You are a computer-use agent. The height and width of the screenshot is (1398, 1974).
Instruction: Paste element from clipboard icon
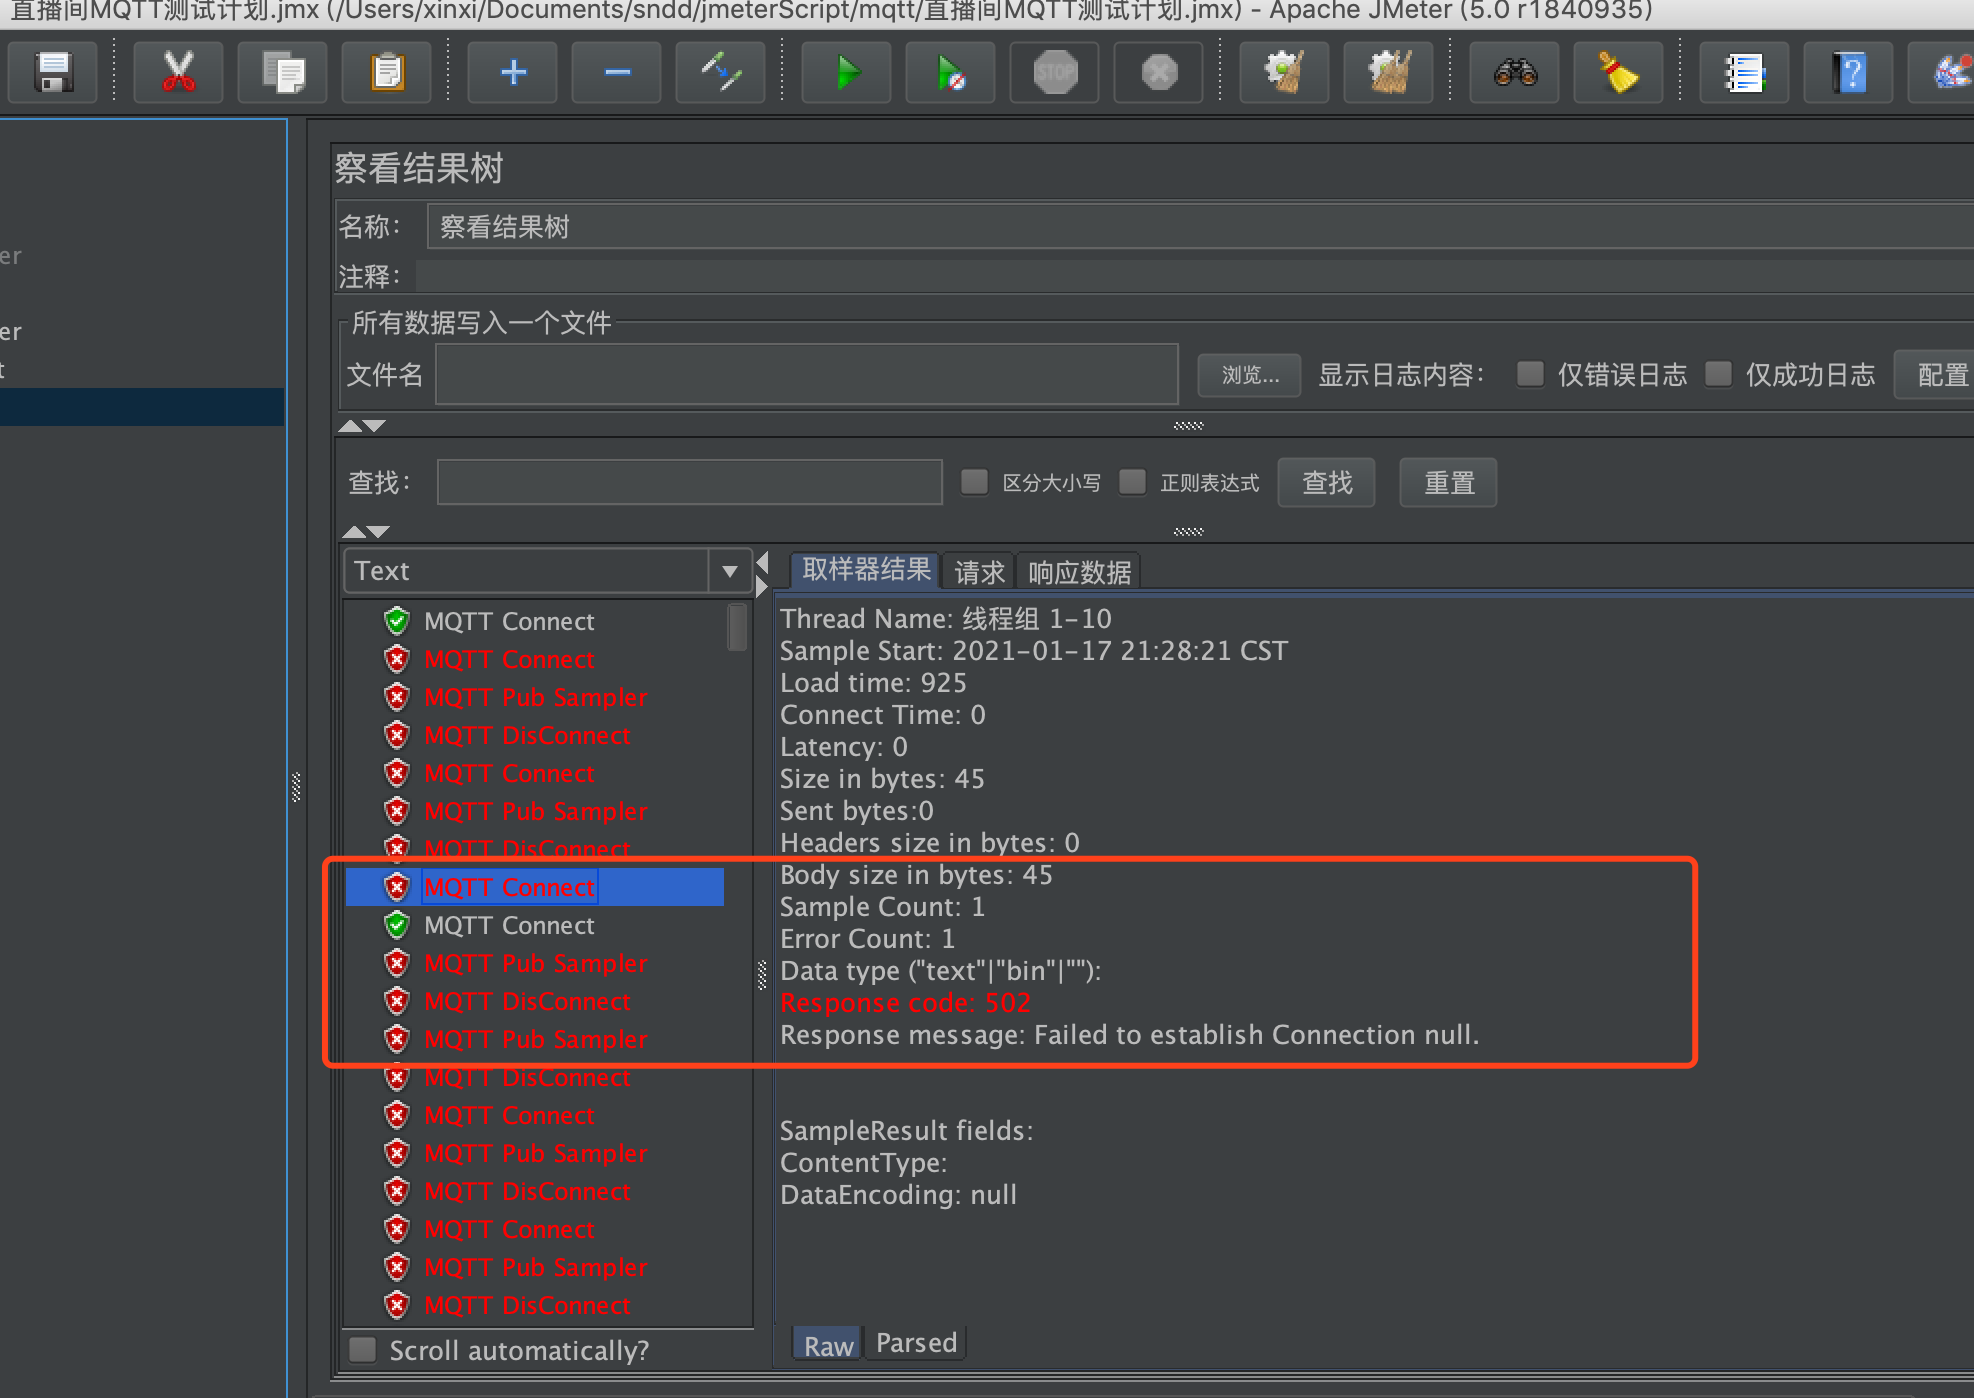click(386, 71)
